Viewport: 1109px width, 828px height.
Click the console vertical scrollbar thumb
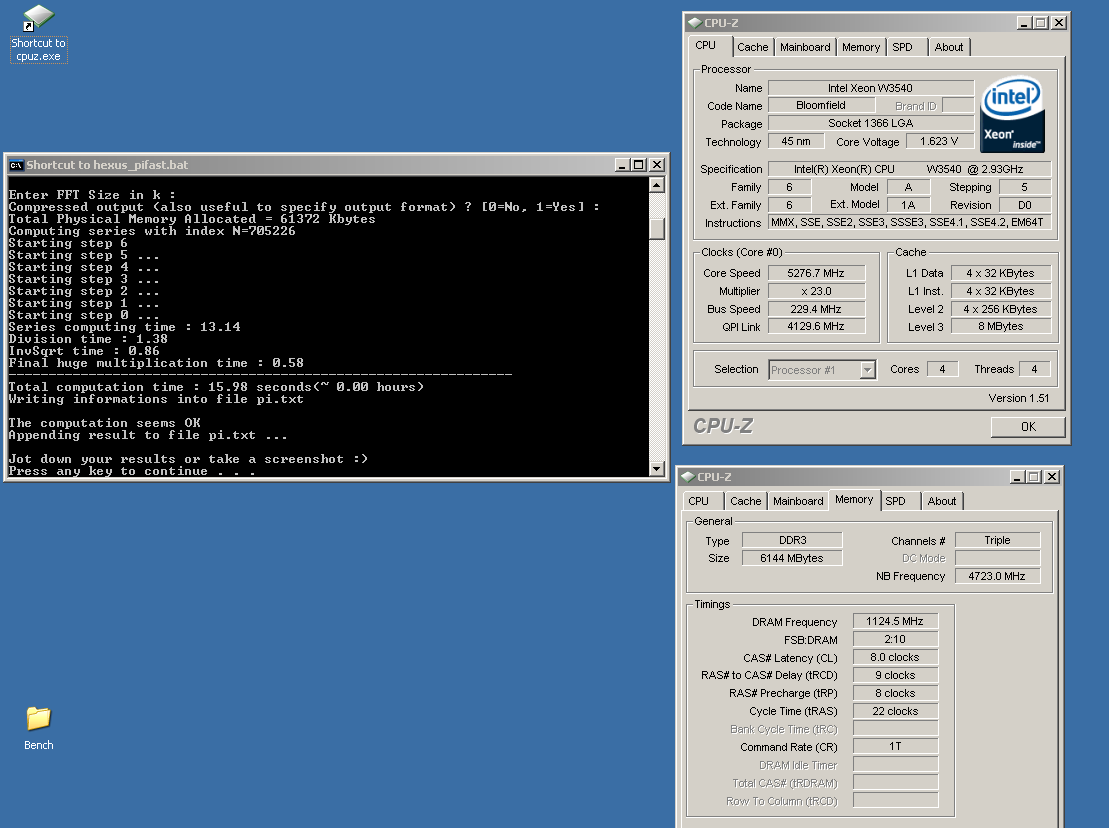pyautogui.click(x=656, y=229)
